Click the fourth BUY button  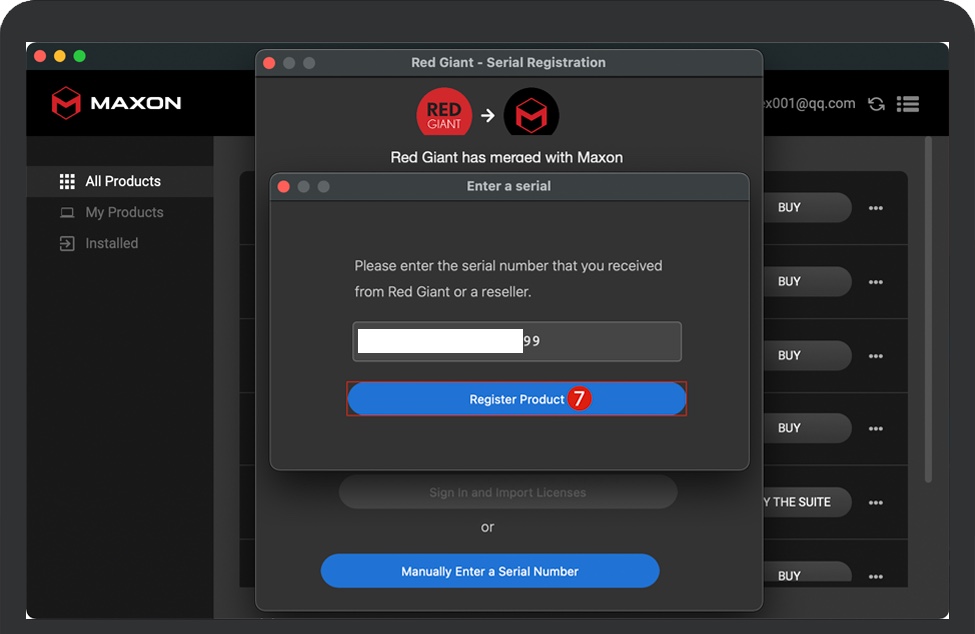[x=806, y=428]
